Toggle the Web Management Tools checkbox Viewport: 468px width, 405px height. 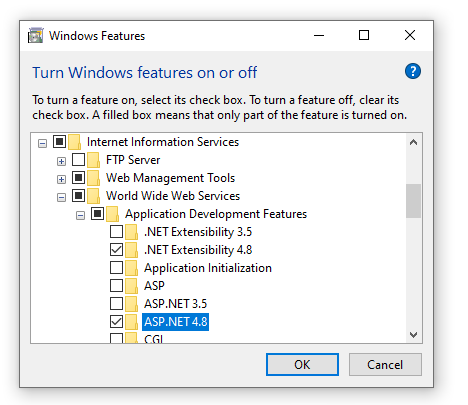(78, 178)
